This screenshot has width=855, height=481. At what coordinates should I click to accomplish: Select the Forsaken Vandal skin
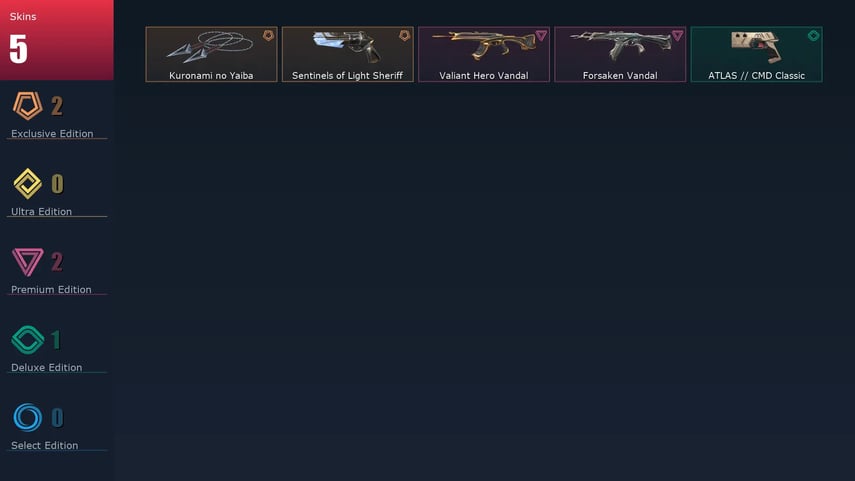pos(621,55)
